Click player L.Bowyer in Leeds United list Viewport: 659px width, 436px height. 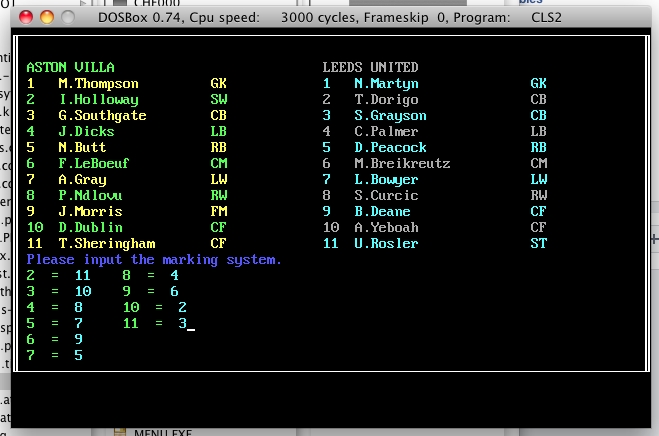coord(386,180)
